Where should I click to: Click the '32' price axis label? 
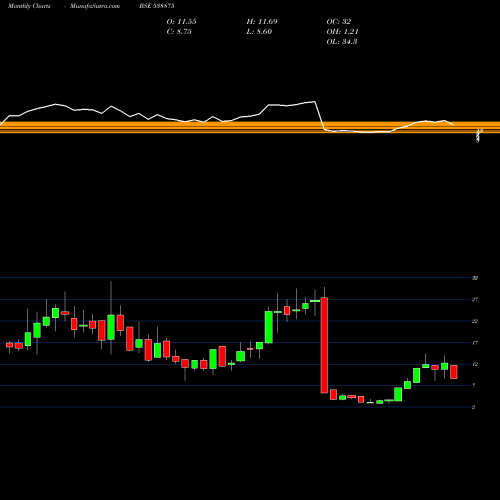[x=475, y=278]
